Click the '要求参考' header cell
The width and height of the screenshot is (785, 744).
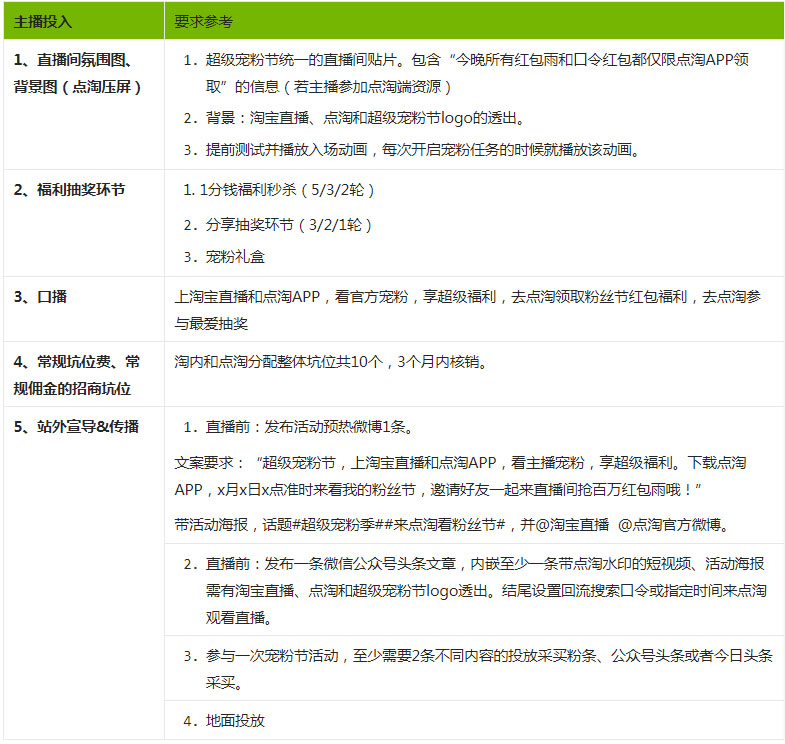coord(474,21)
